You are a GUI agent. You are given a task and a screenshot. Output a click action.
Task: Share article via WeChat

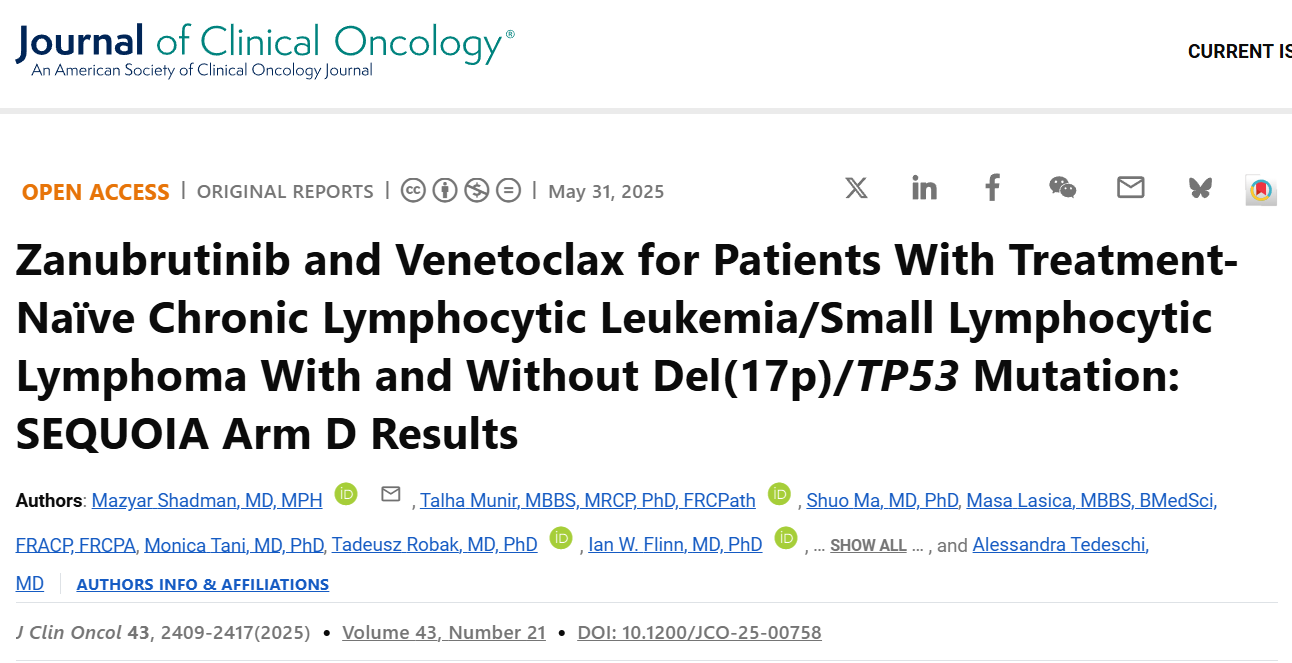coord(1062,188)
